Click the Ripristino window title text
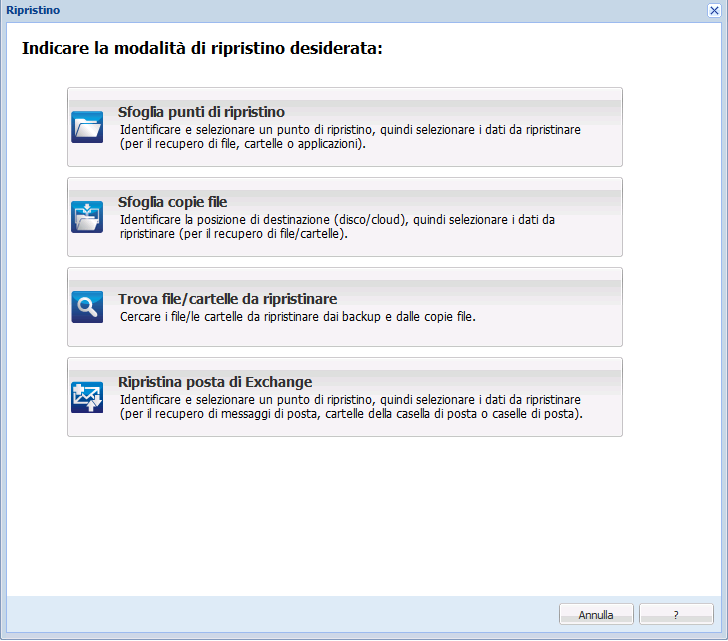Screen dimensions: 728x641 [x=33, y=10]
